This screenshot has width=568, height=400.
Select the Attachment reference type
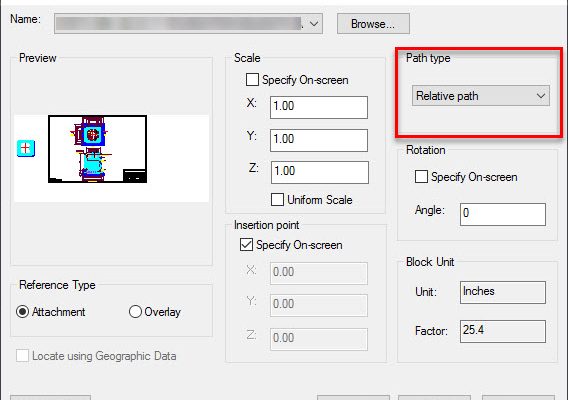coord(22,312)
